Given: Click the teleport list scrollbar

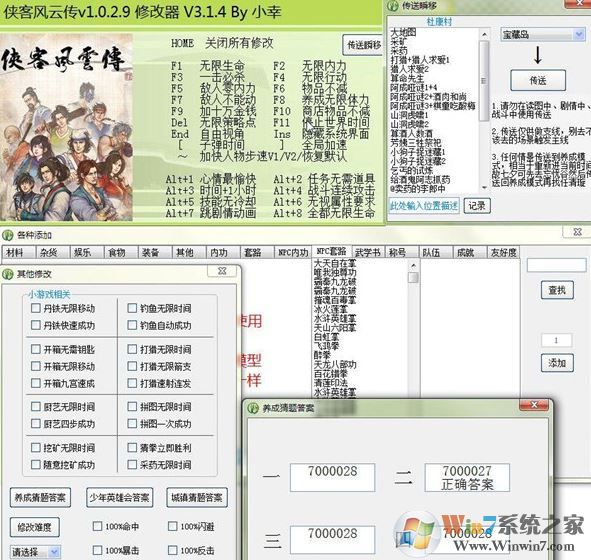Looking at the screenshot, I should tap(484, 109).
